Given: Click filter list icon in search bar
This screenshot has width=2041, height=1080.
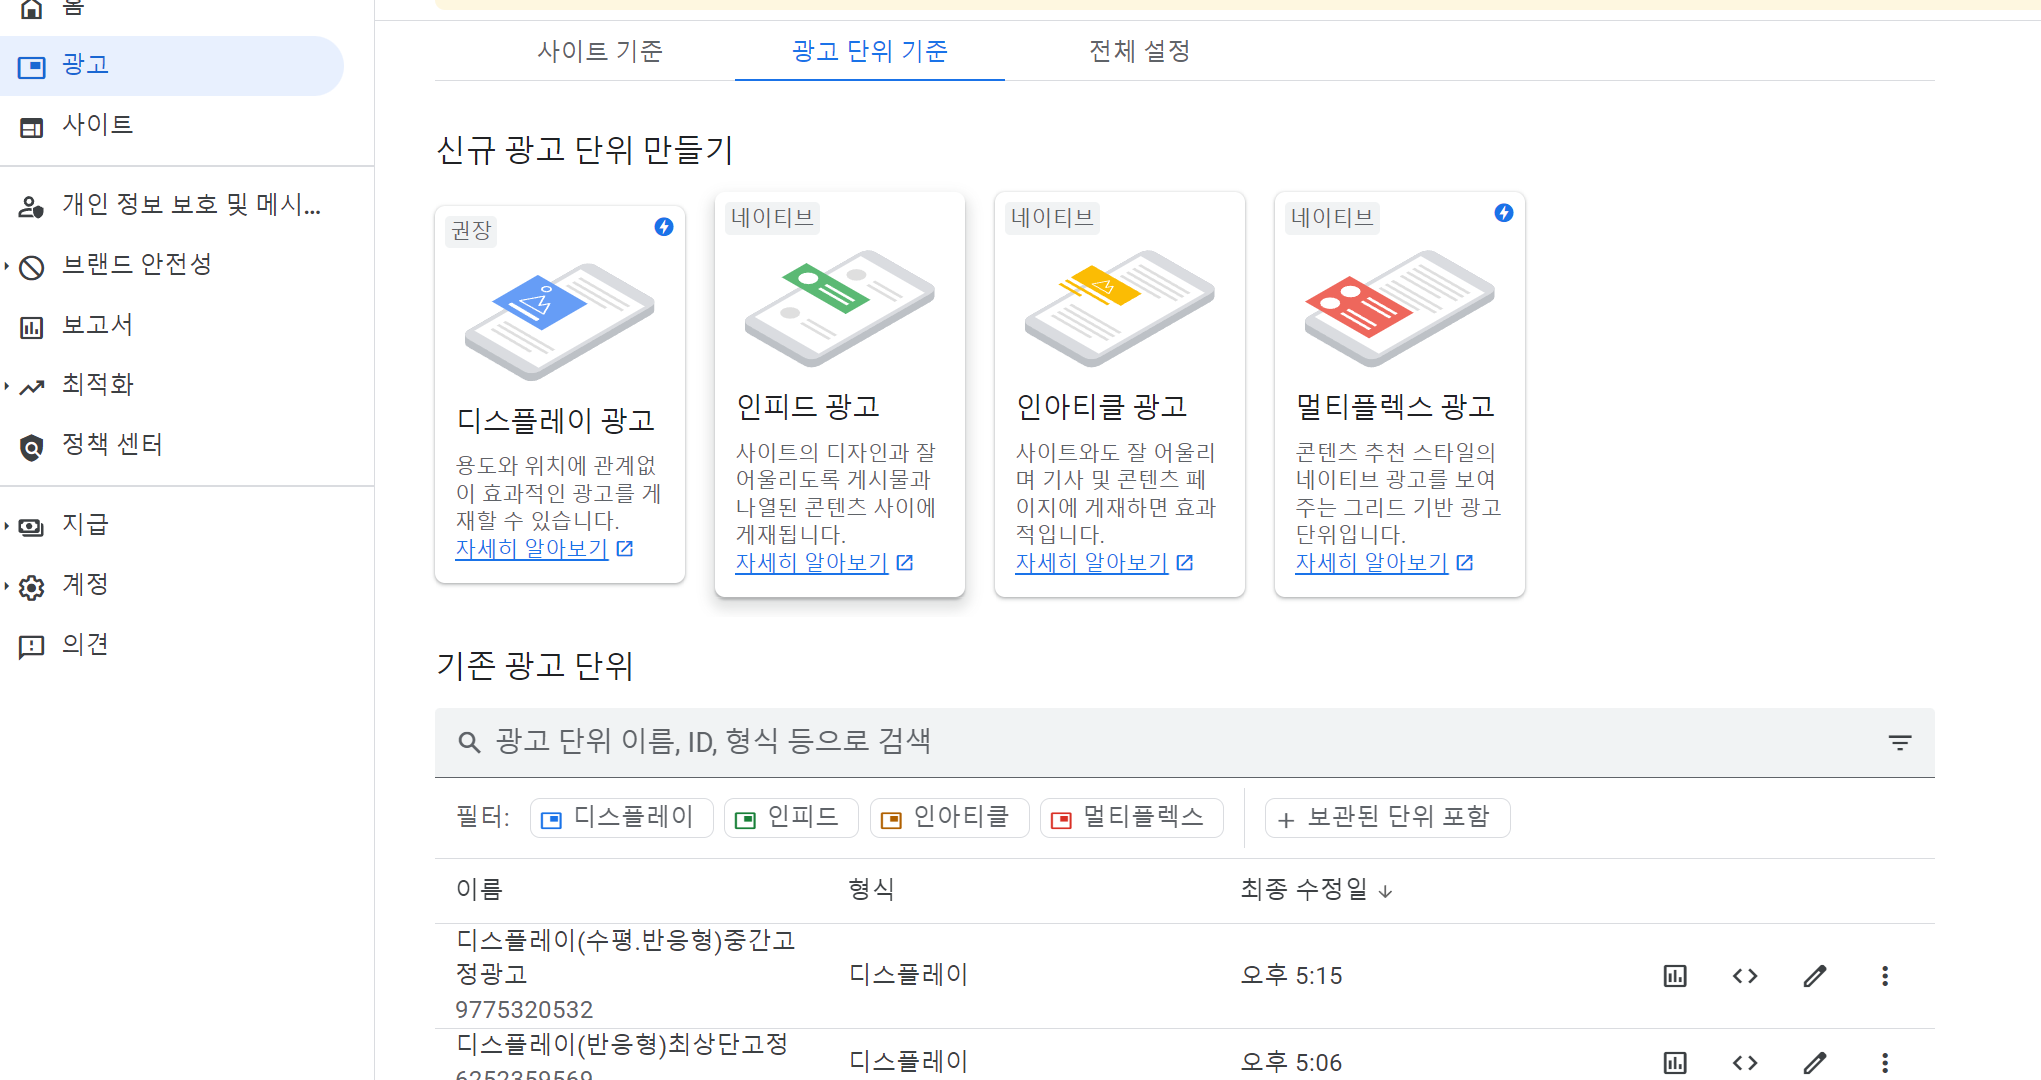Looking at the screenshot, I should click(x=1900, y=742).
